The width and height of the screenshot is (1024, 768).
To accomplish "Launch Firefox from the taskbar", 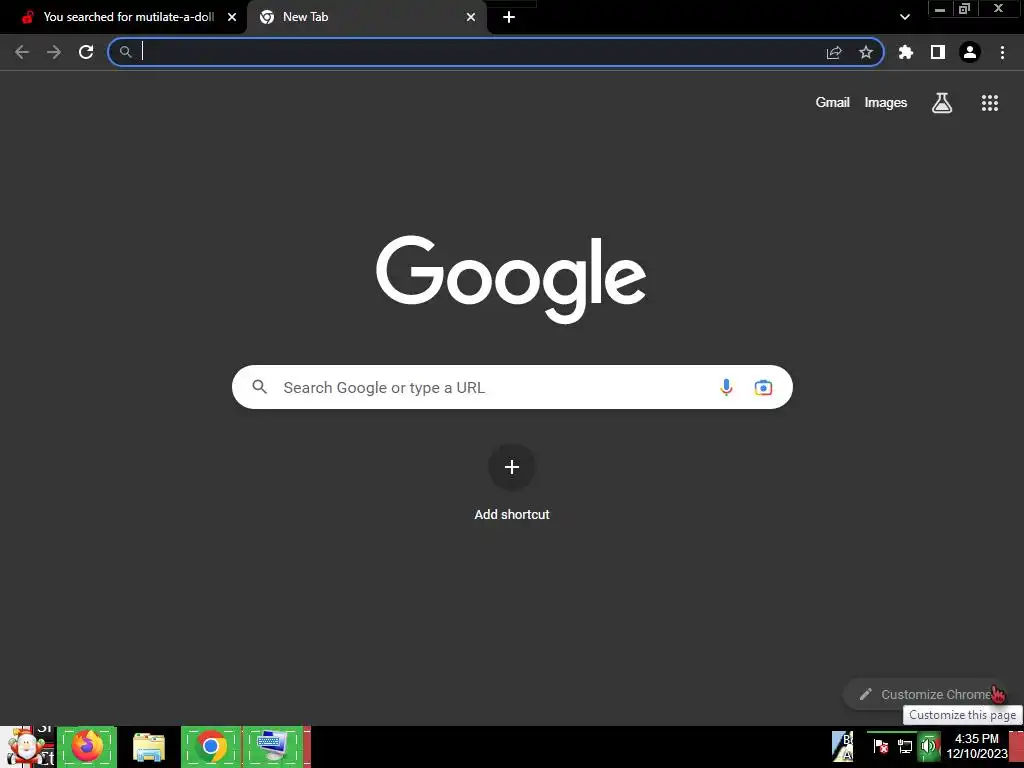I will pos(87,746).
